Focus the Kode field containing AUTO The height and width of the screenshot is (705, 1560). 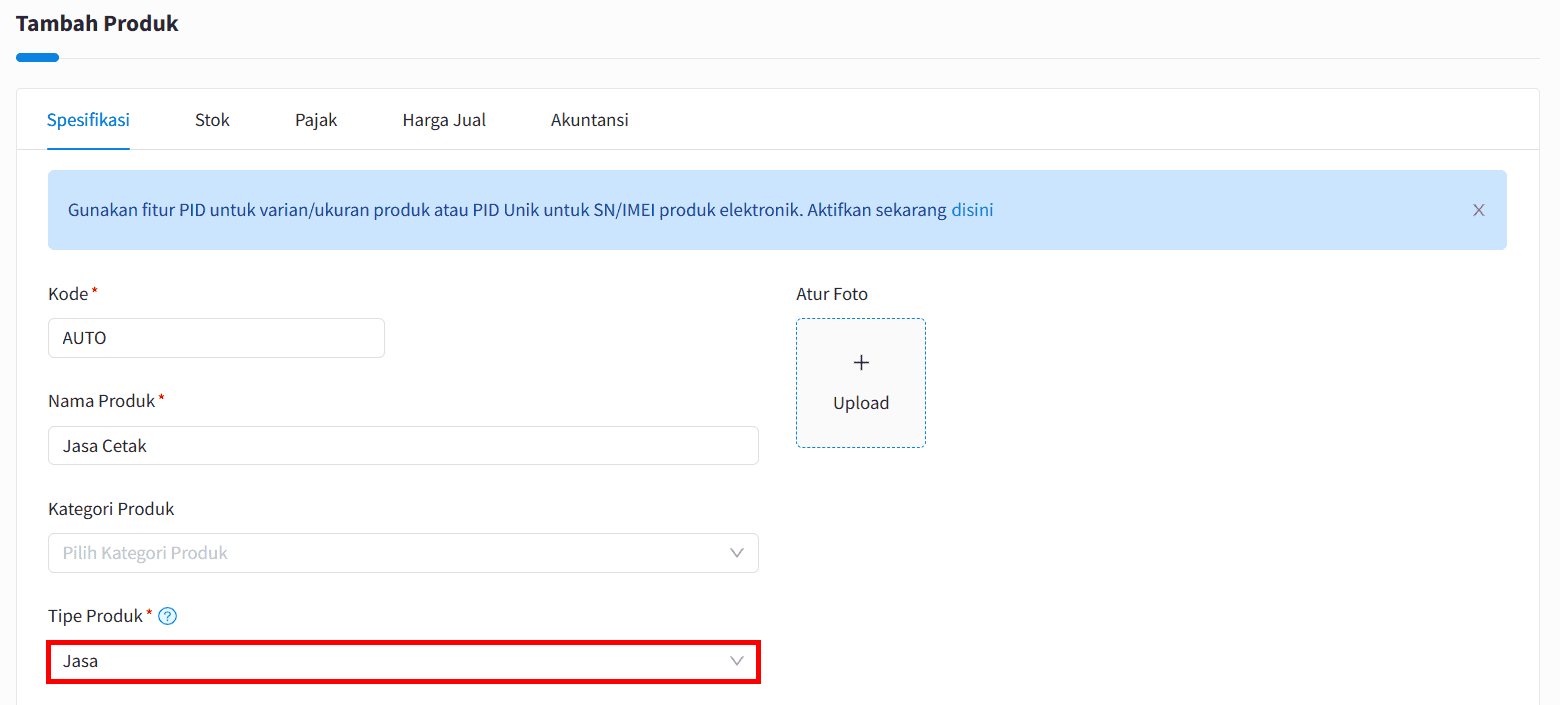point(216,338)
